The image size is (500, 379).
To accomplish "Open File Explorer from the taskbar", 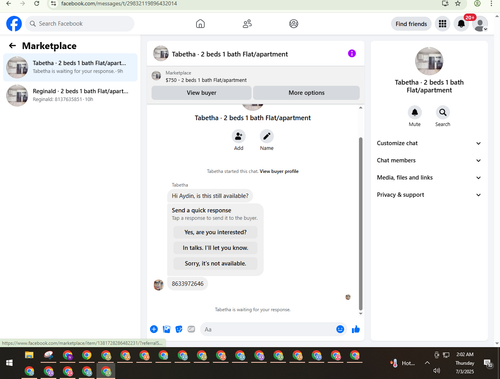I will (29, 355).
